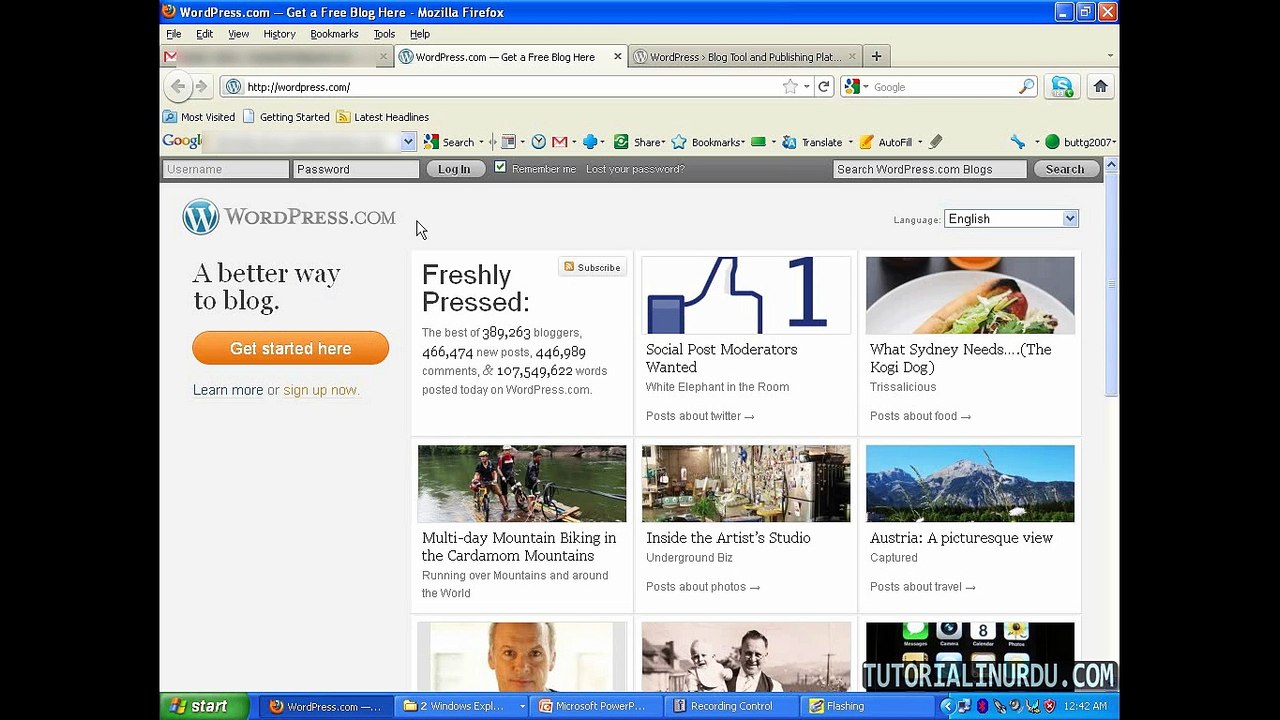Image resolution: width=1280 pixels, height=720 pixels.
Task: Click the clock icon in Google Toolbar
Action: pyautogui.click(x=539, y=142)
